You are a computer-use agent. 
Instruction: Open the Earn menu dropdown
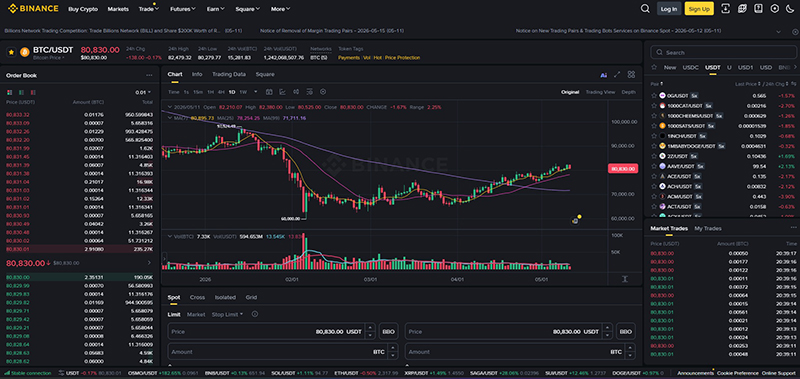[215, 9]
